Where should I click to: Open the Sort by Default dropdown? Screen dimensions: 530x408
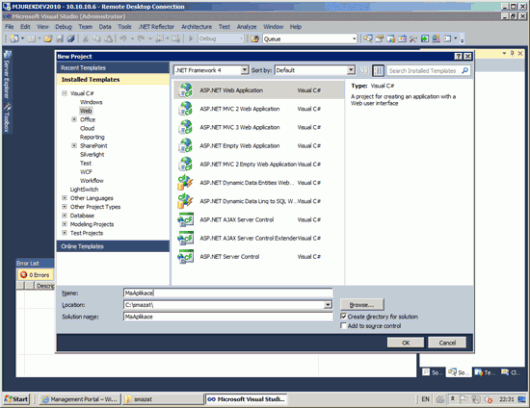315,70
